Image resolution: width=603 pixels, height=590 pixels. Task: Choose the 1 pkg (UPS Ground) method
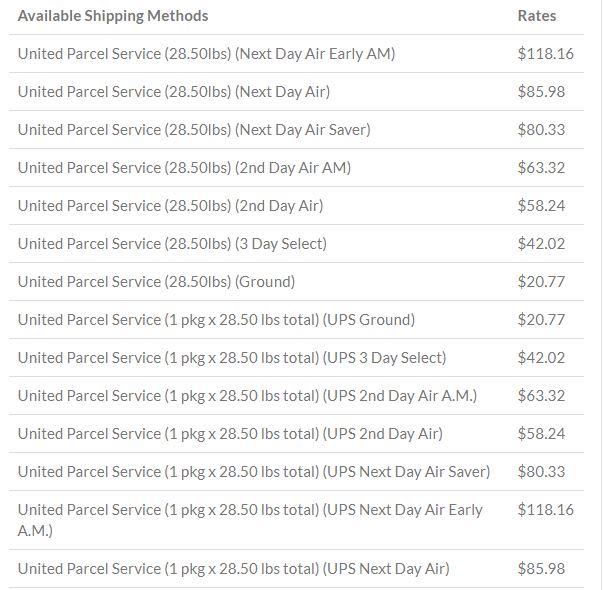pos(217,320)
